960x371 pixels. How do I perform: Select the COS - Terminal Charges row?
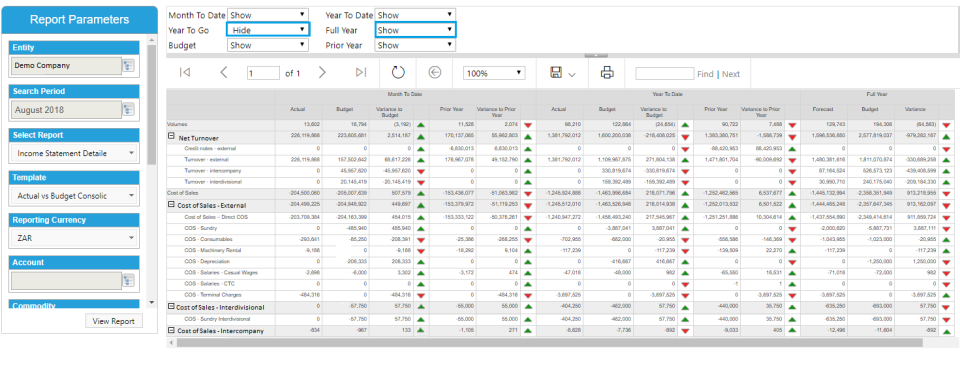click(x=211, y=295)
